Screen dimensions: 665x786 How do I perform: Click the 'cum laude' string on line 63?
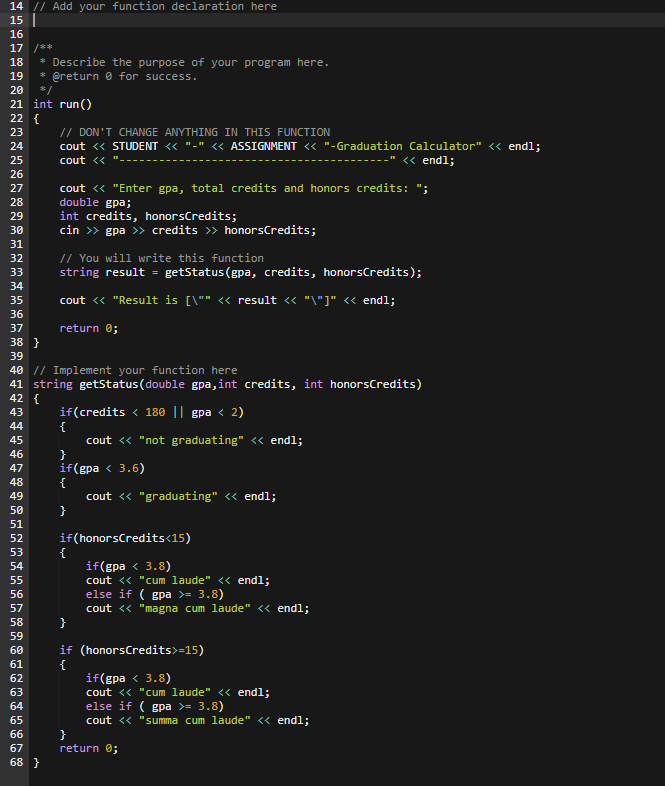(175, 693)
